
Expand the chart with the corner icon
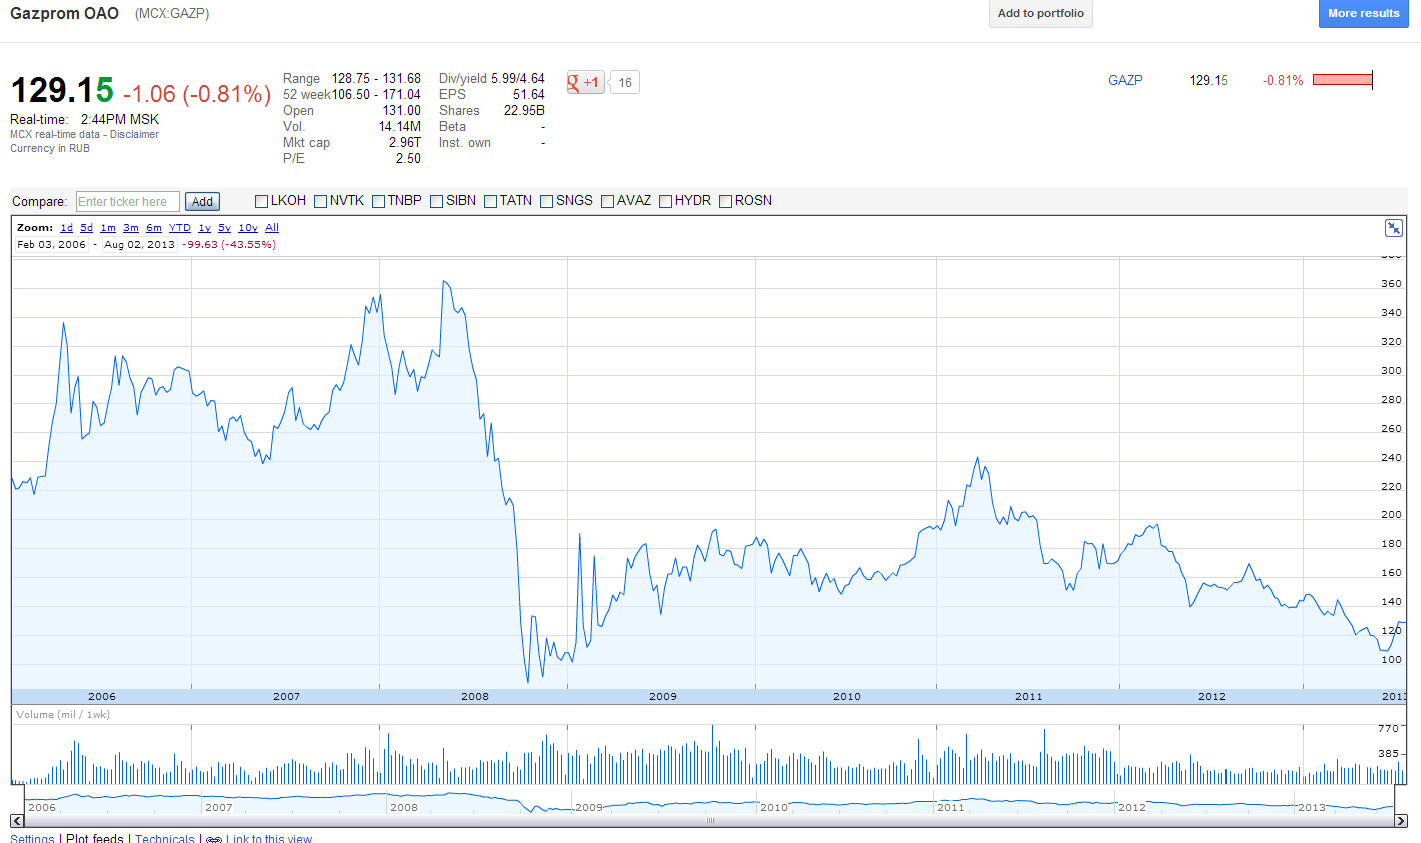[x=1393, y=228]
